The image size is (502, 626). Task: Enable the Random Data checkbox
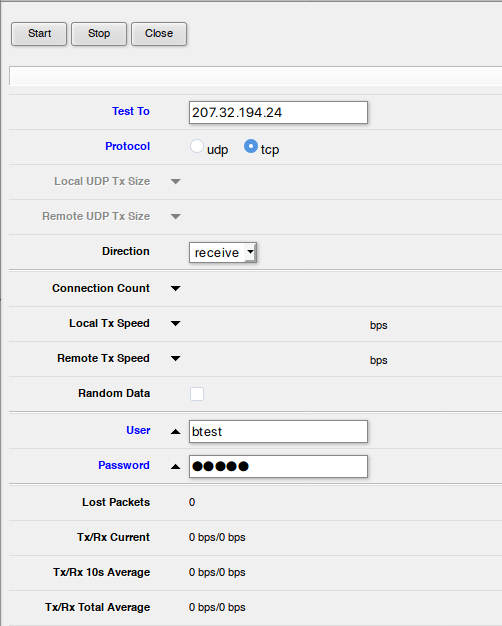[x=197, y=394]
